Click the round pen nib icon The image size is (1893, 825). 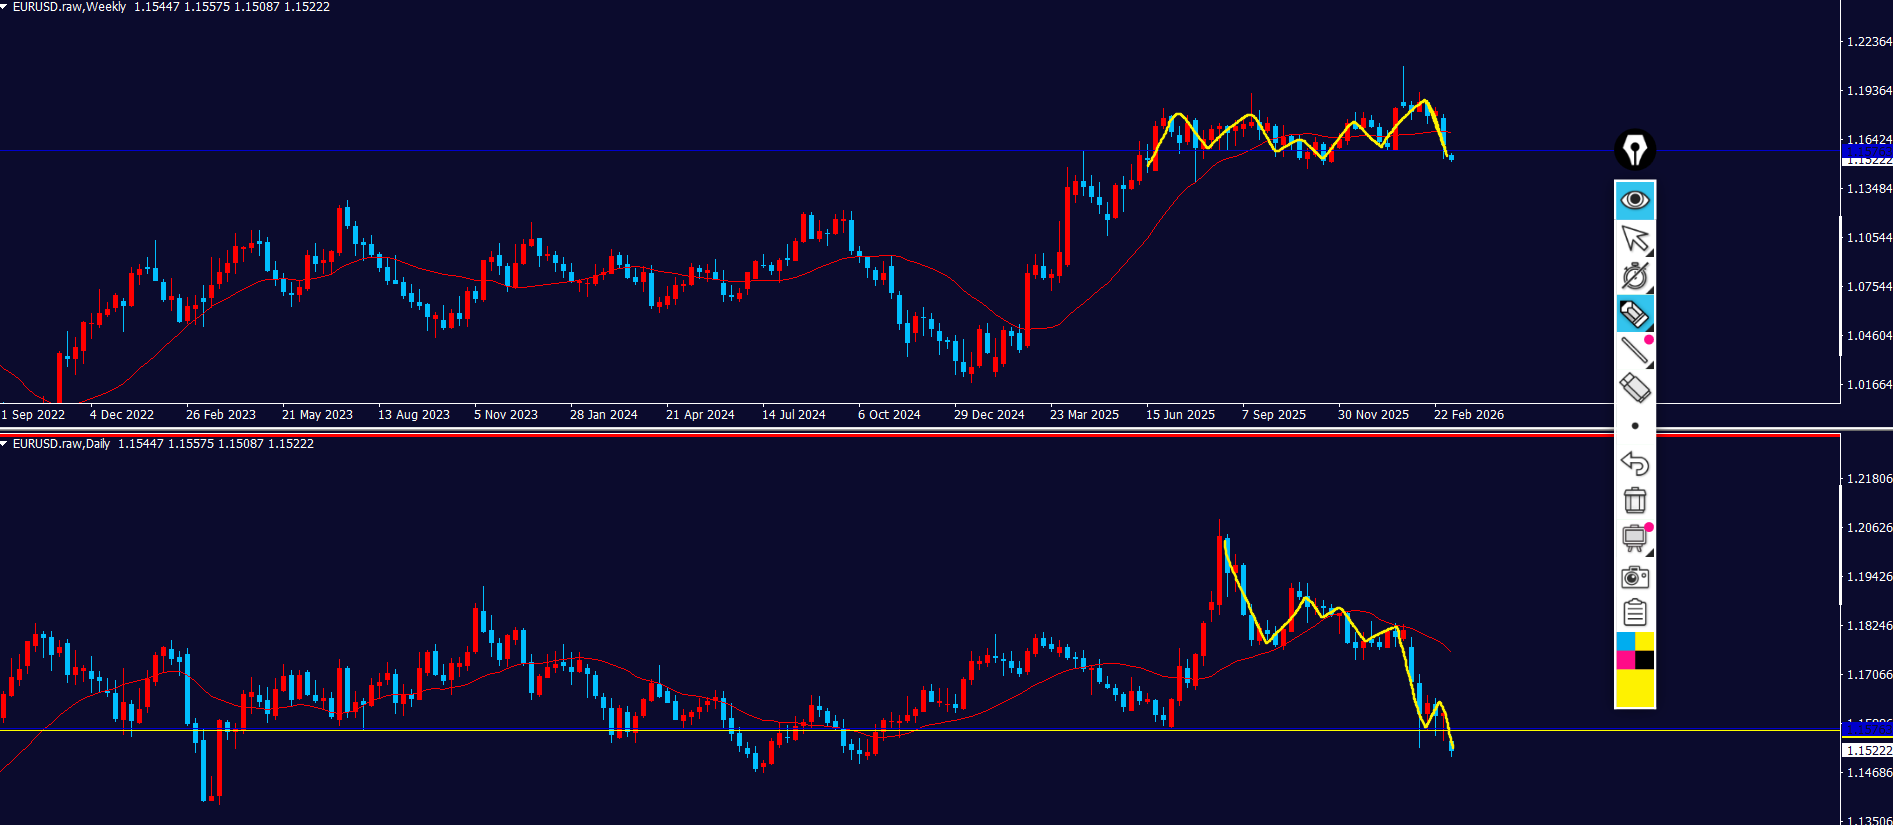(1634, 151)
